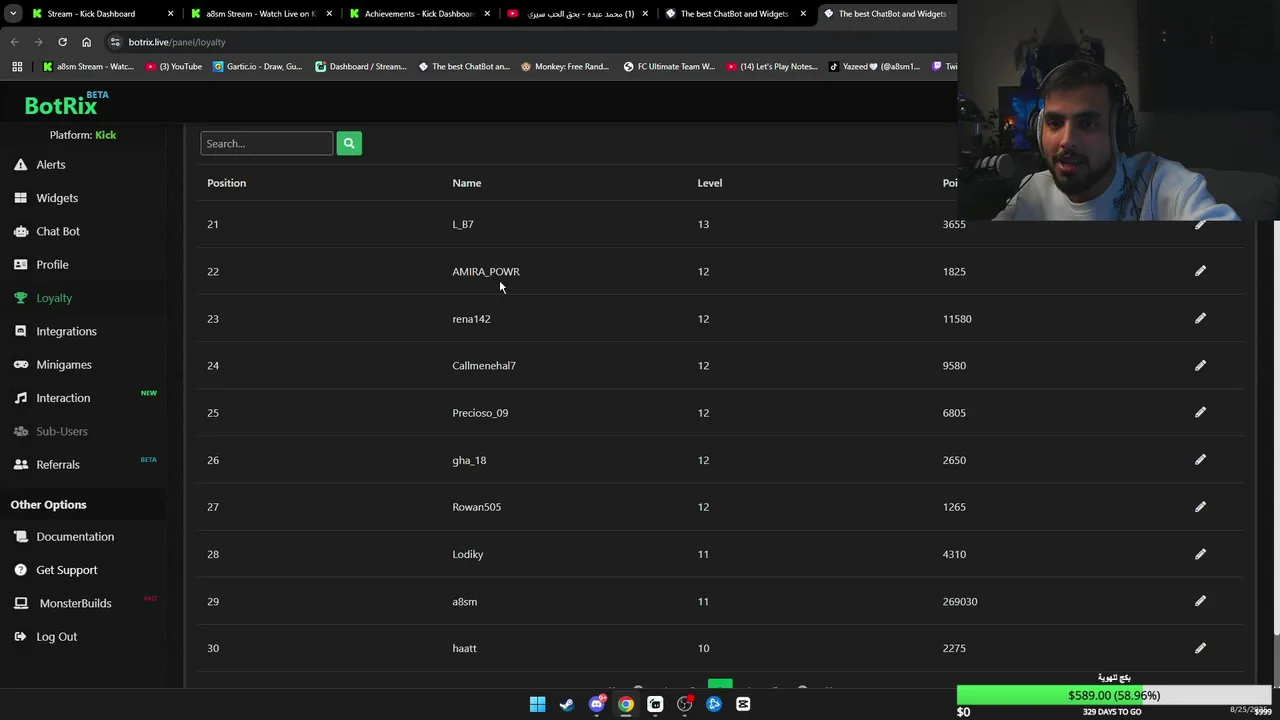Click the Position column header
This screenshot has width=1280, height=720.
(x=226, y=183)
